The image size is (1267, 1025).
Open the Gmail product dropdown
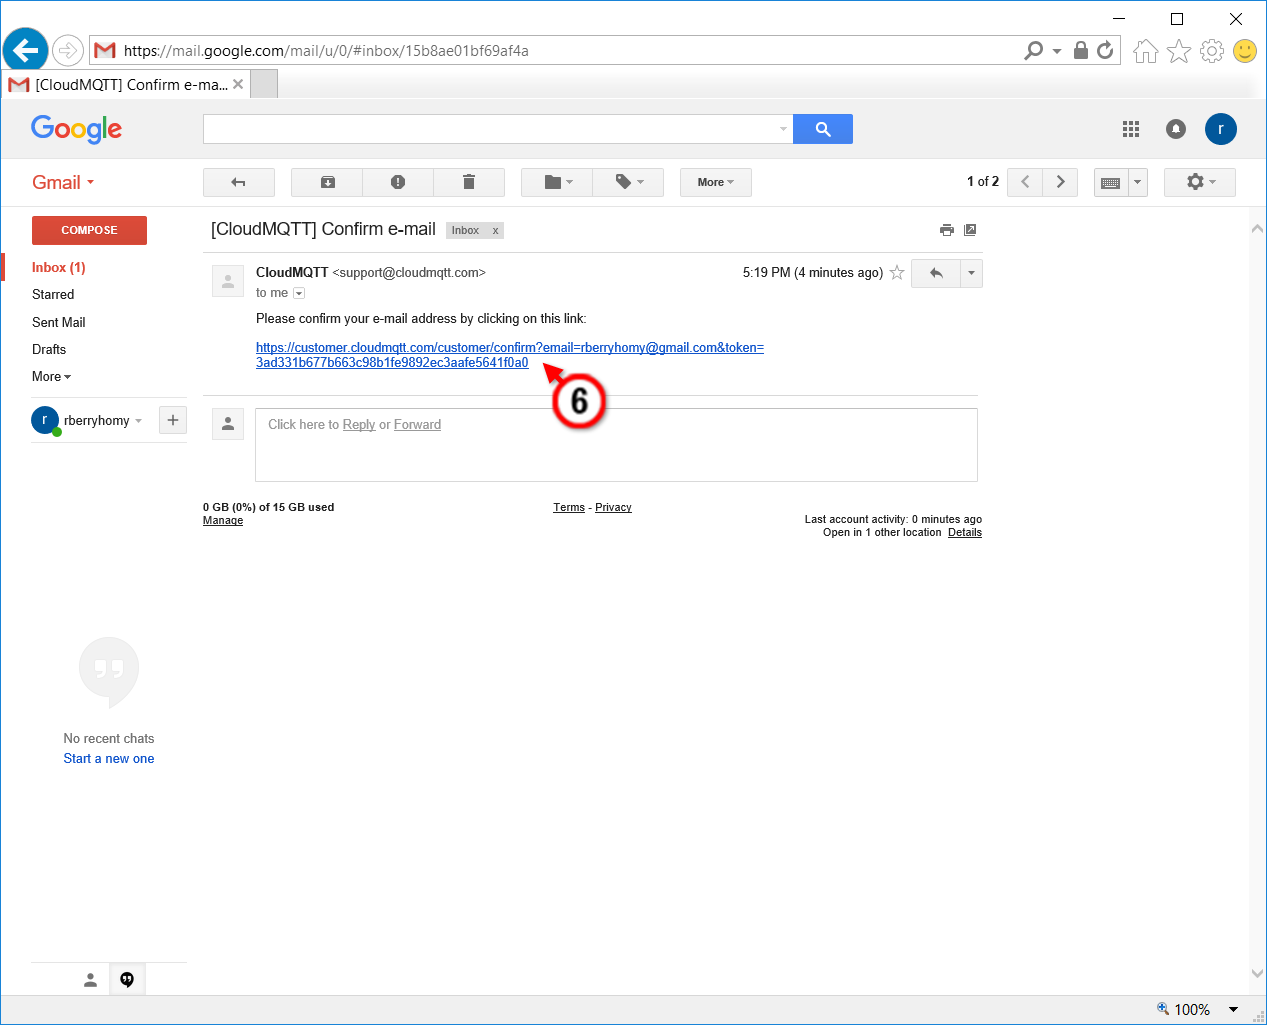pyautogui.click(x=63, y=182)
